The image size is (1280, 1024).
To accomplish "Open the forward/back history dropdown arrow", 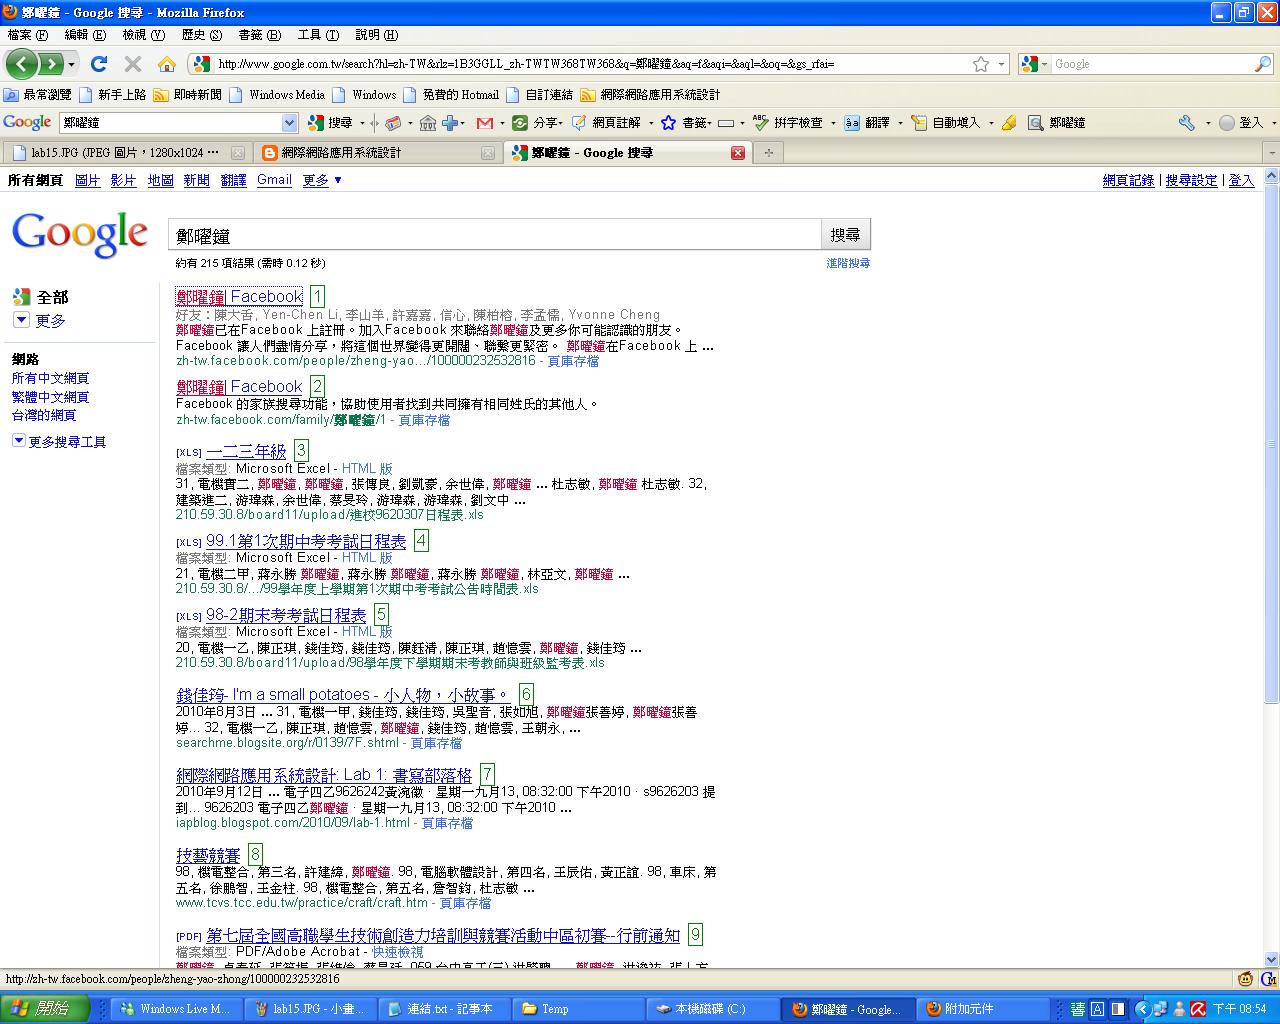I will click(72, 64).
